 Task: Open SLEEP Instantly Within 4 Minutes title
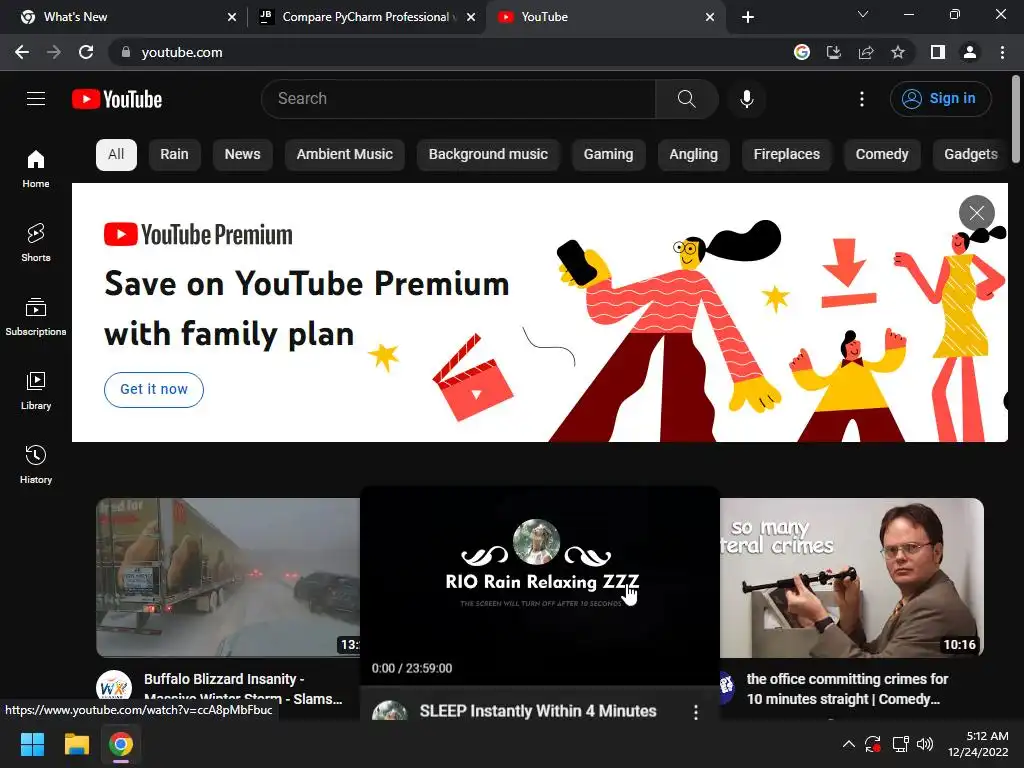[x=537, y=711]
